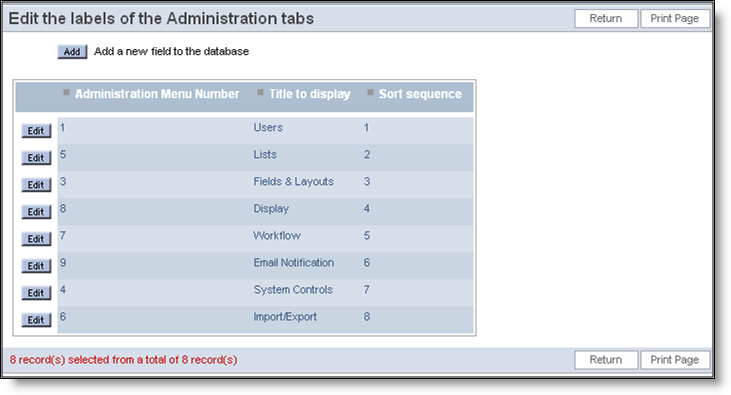Select the 'Lists' title cell
This screenshot has width=731, height=395.
pyautogui.click(x=265, y=154)
